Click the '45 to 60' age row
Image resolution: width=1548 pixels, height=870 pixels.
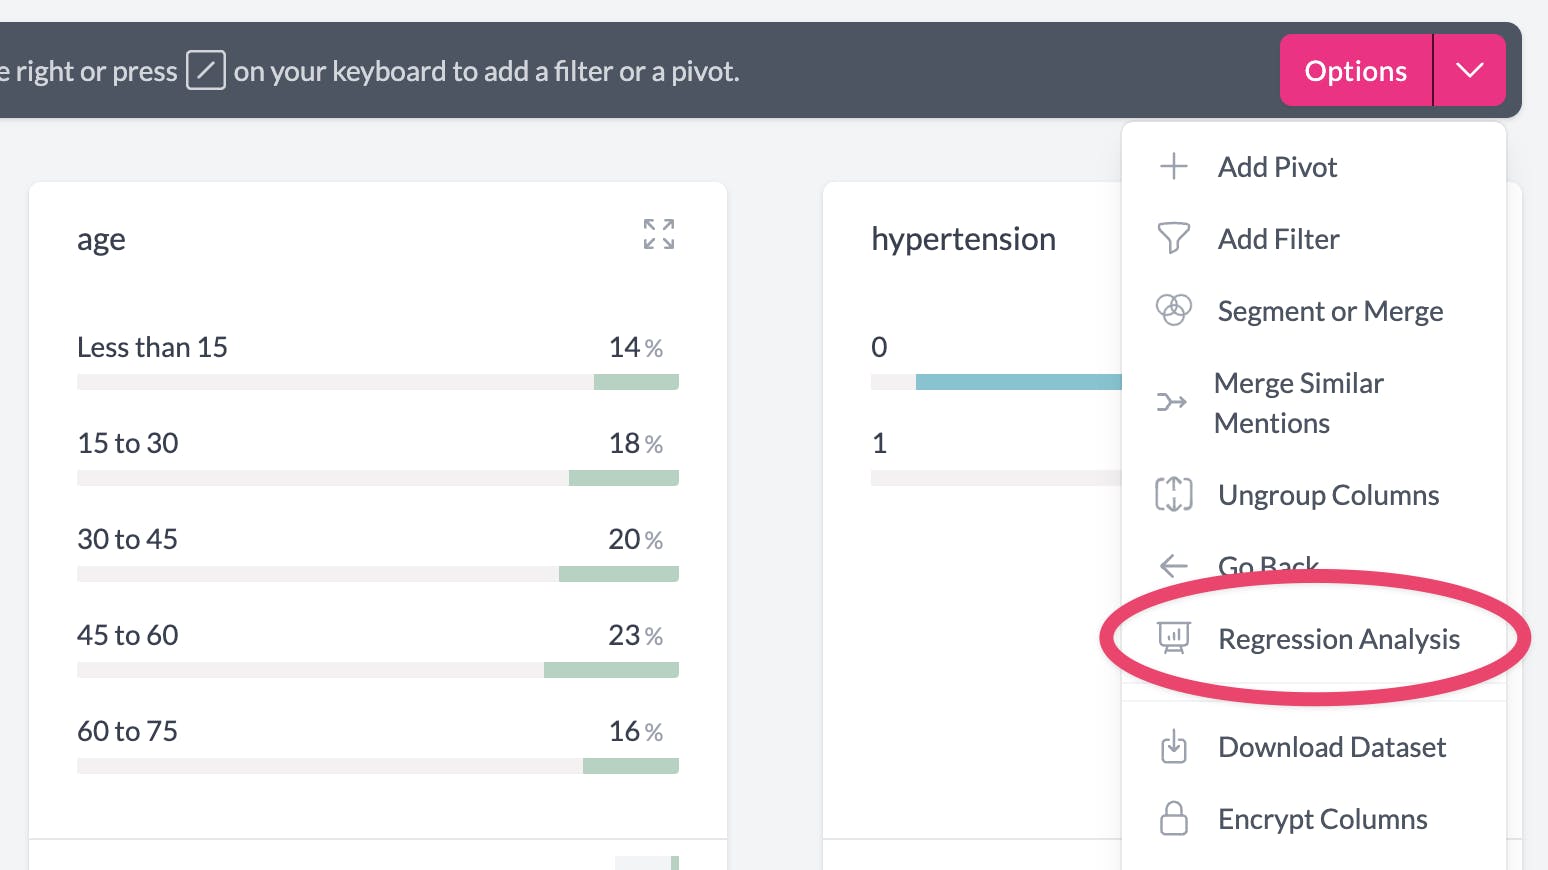(x=377, y=636)
